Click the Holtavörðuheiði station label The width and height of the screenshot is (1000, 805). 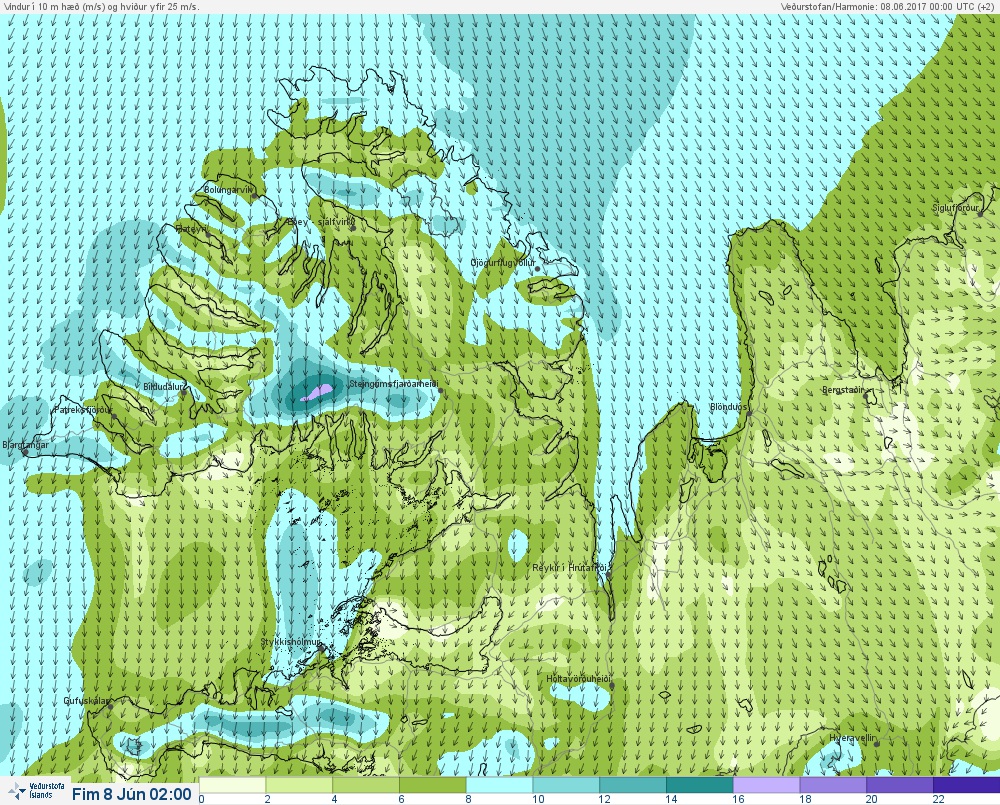[578, 679]
